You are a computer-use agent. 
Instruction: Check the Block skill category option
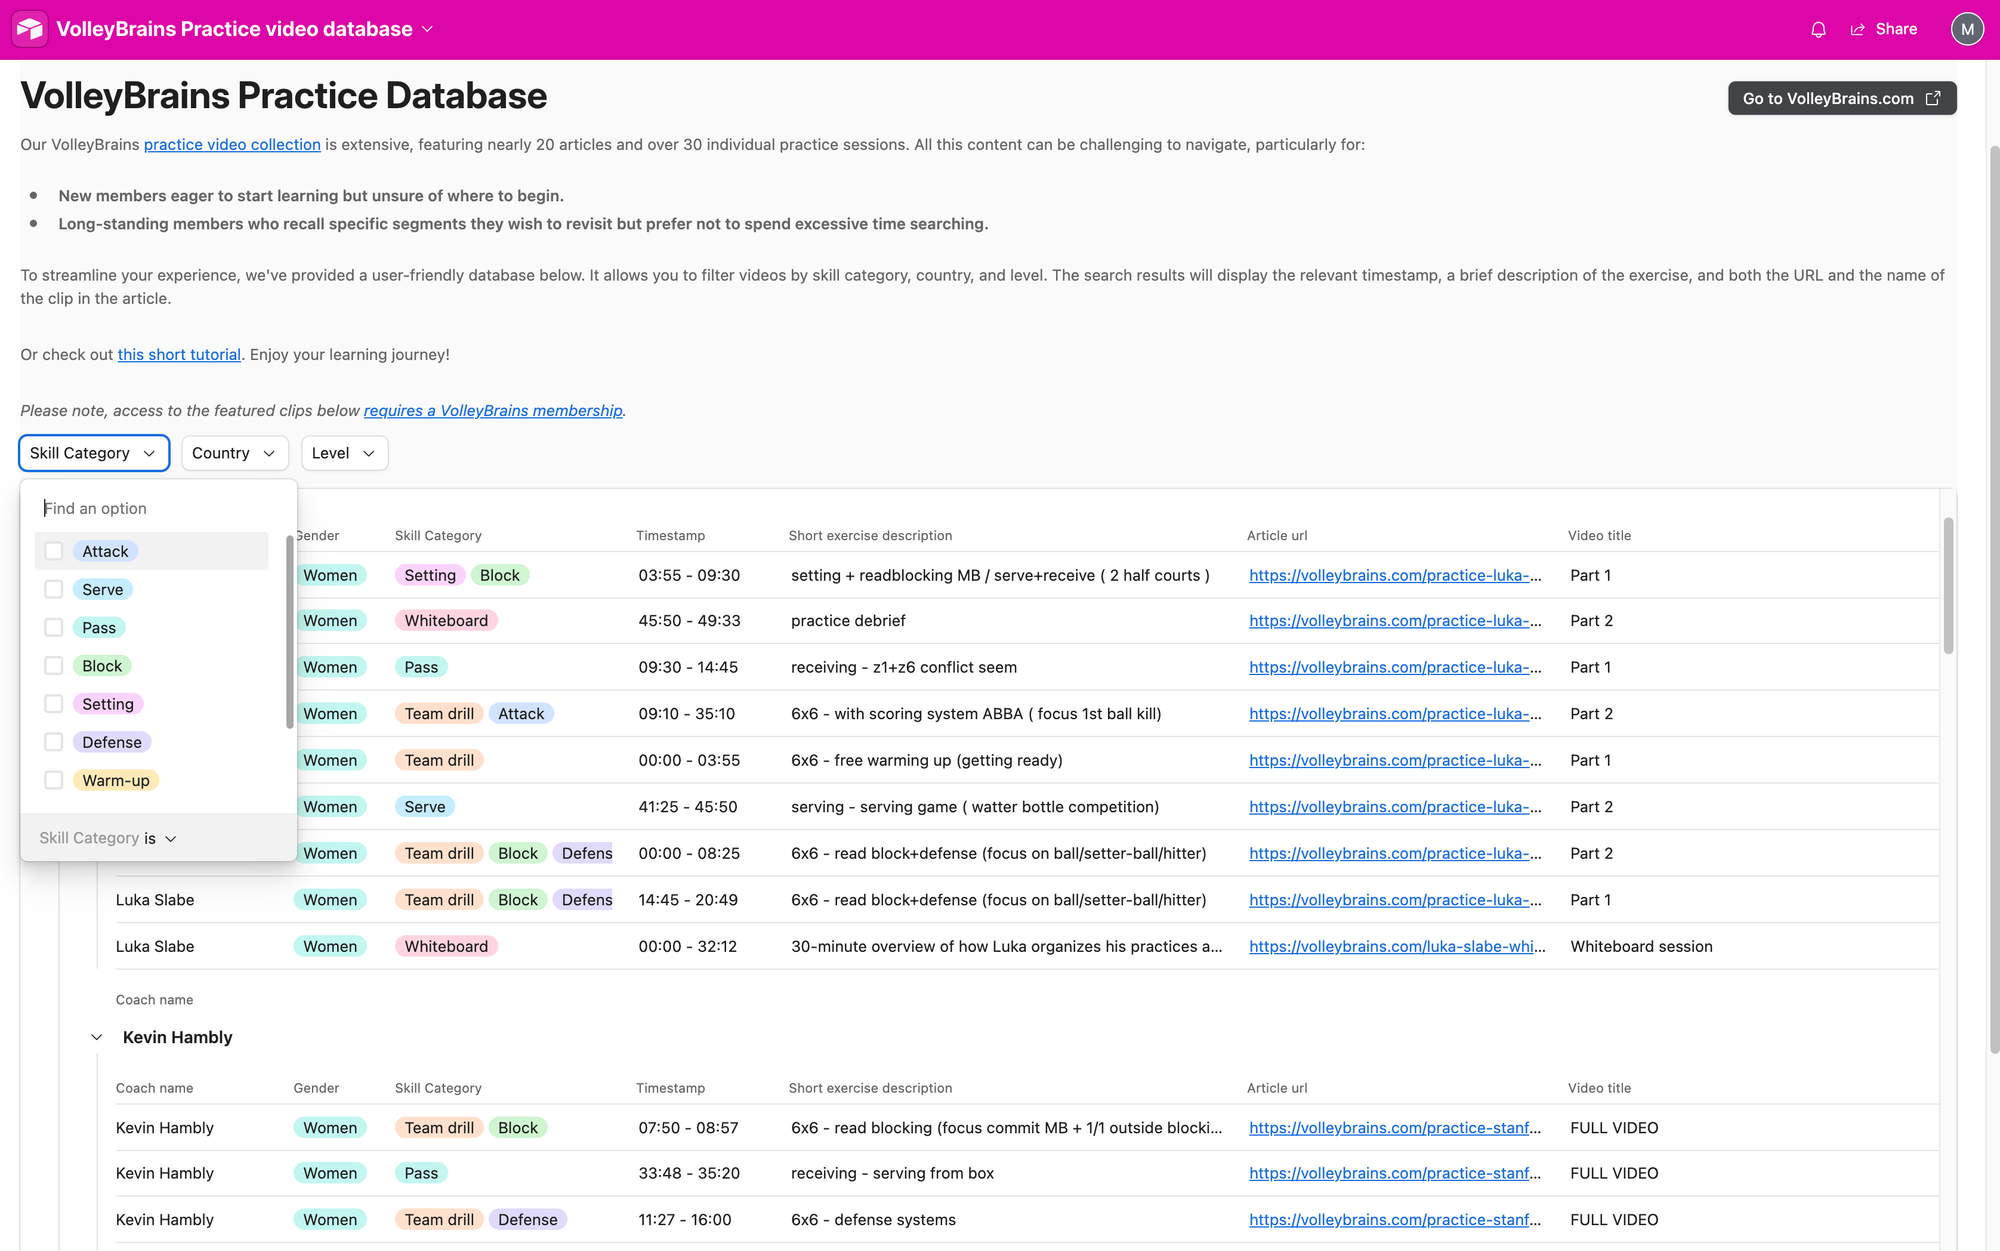(x=53, y=665)
